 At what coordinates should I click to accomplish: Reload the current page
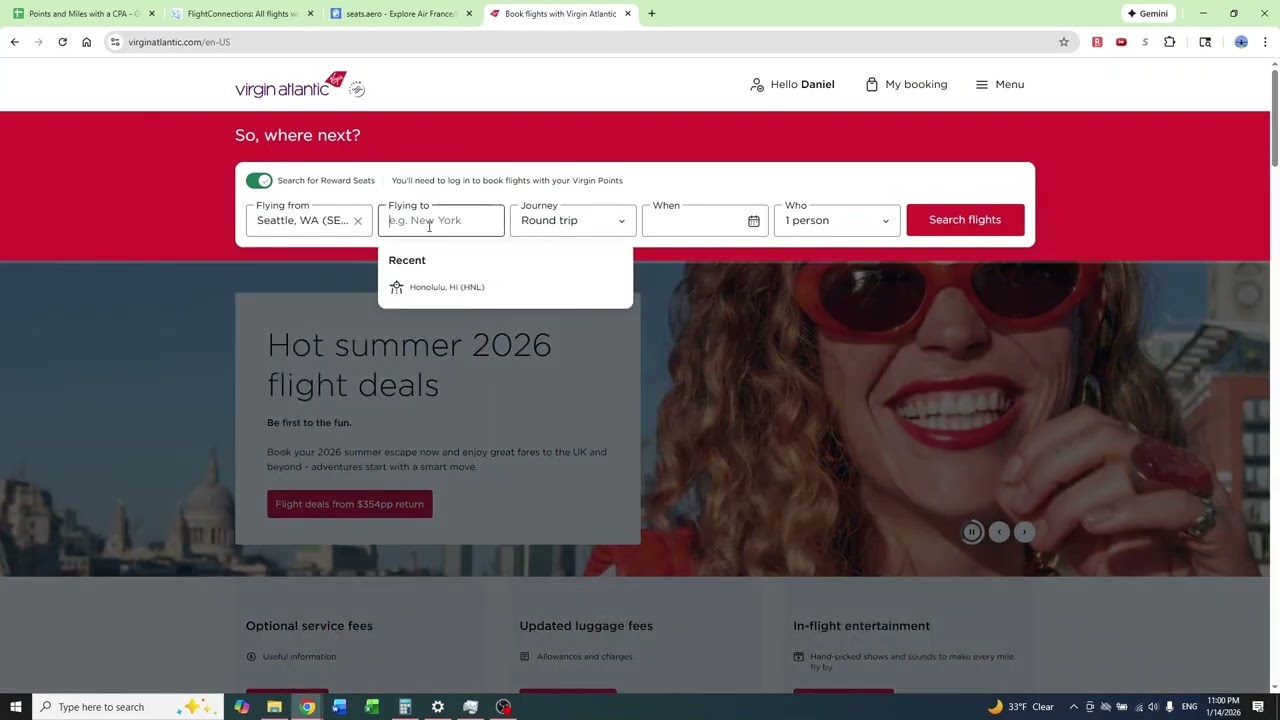[x=62, y=42]
